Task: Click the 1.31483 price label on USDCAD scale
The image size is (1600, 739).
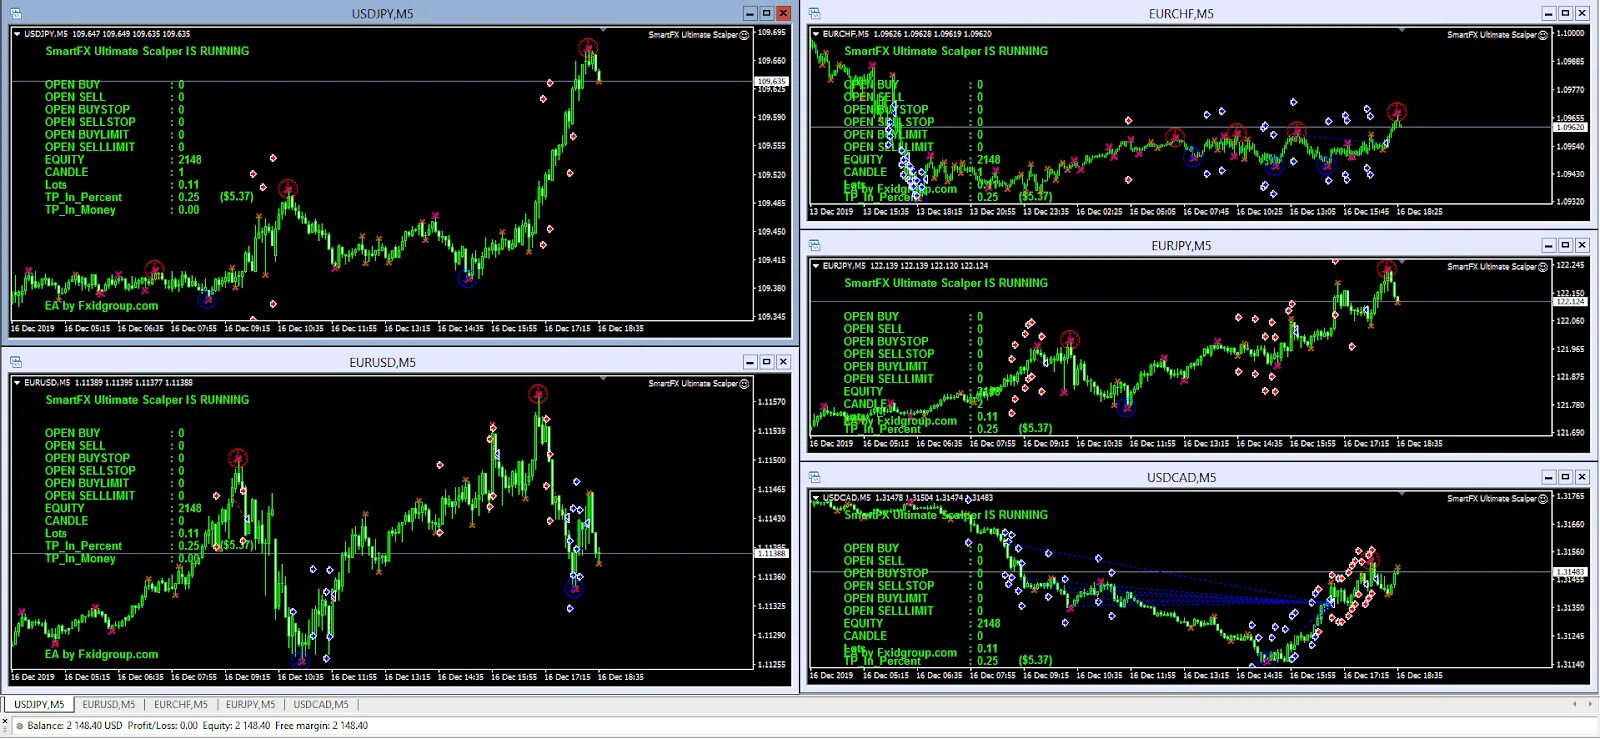Action: [1570, 572]
